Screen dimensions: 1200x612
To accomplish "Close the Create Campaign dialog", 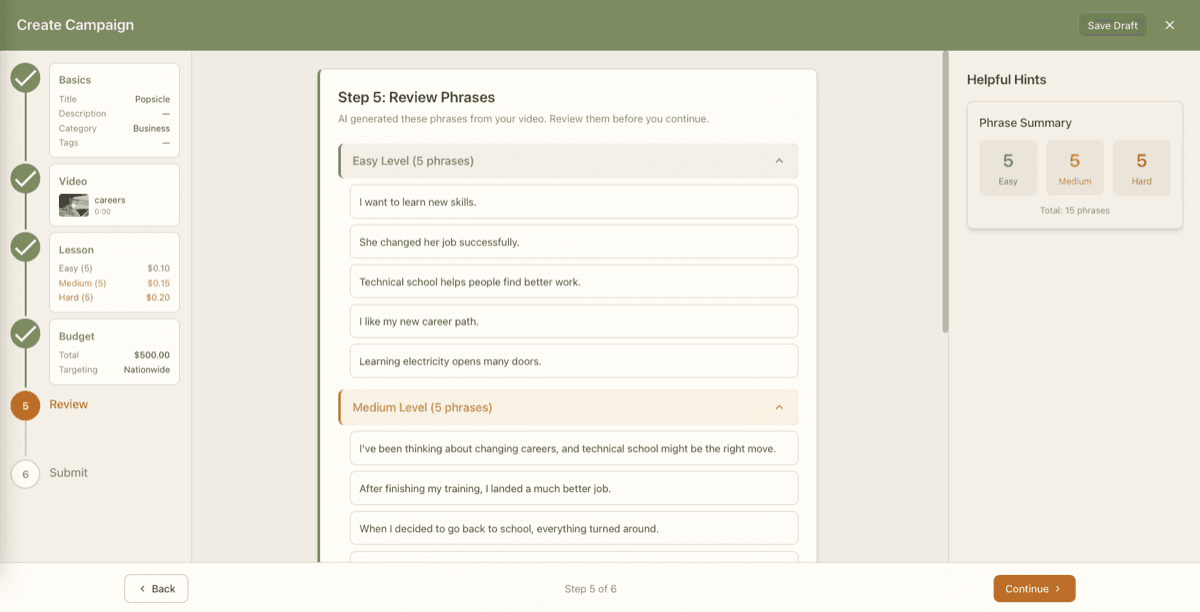I will (x=1170, y=25).
